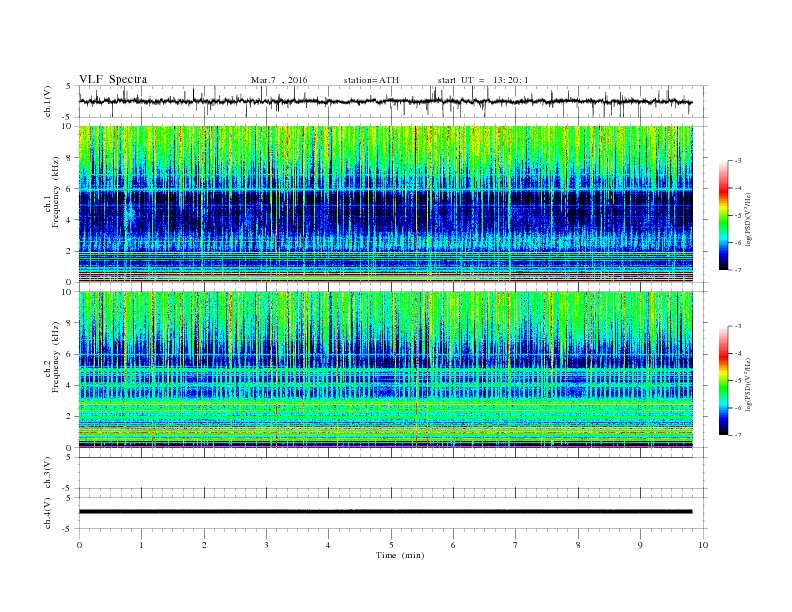Click the ch.2 PSD color scale bar
Viewport: 792px width, 612px height.
coord(723,380)
